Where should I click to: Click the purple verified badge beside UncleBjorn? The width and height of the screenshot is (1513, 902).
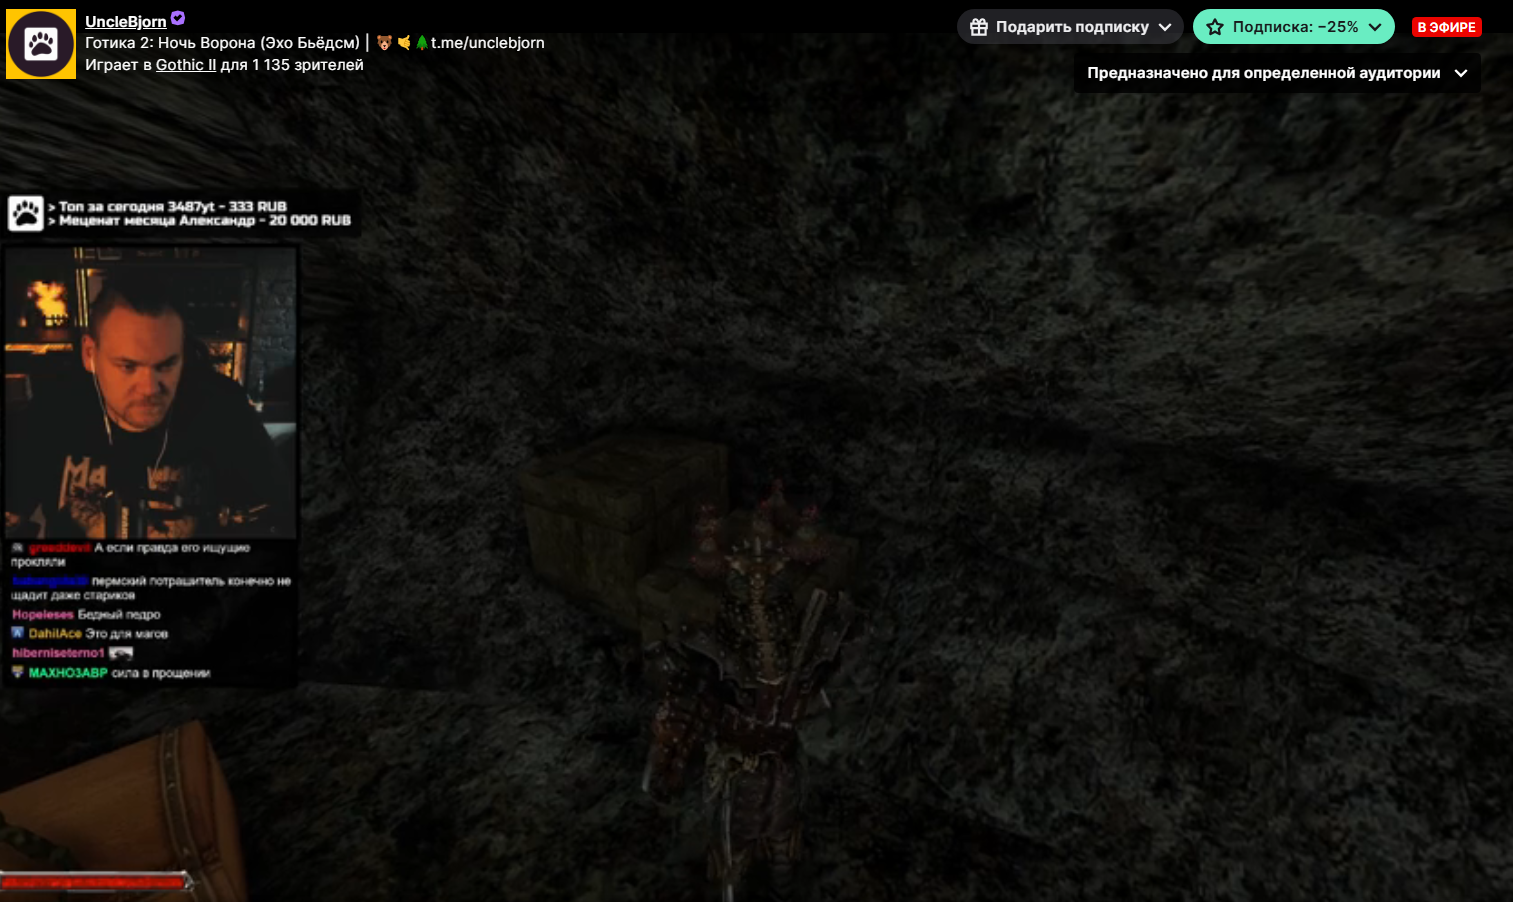coord(178,18)
